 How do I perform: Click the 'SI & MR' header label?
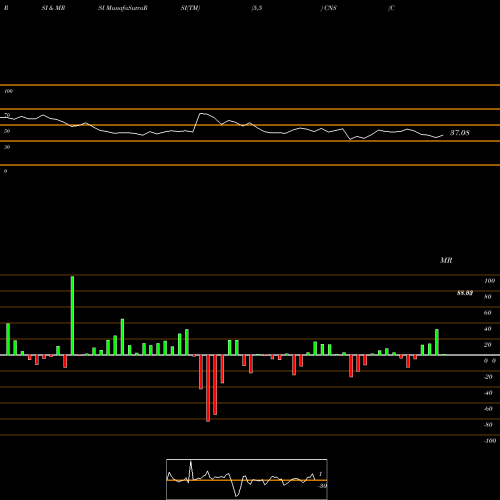(x=53, y=8)
